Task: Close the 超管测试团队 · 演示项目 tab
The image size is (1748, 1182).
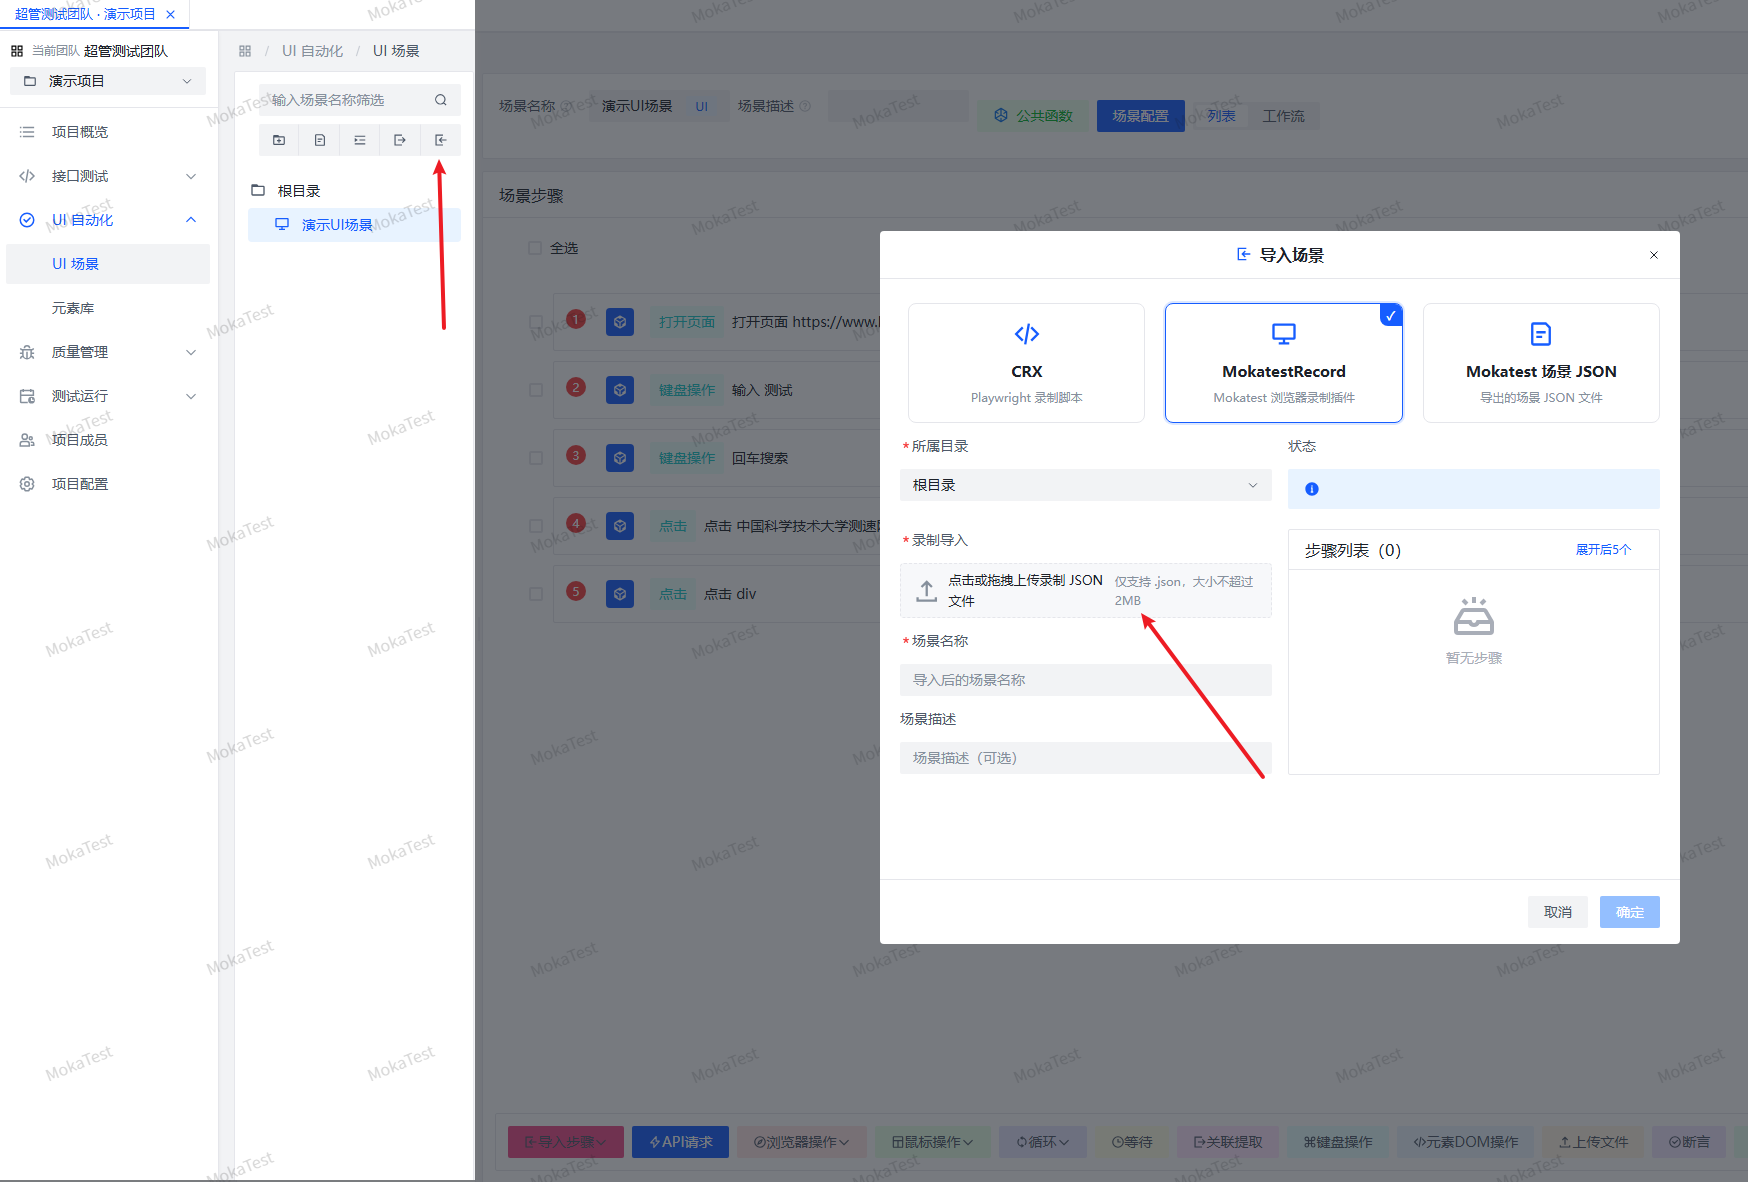Action: (171, 14)
